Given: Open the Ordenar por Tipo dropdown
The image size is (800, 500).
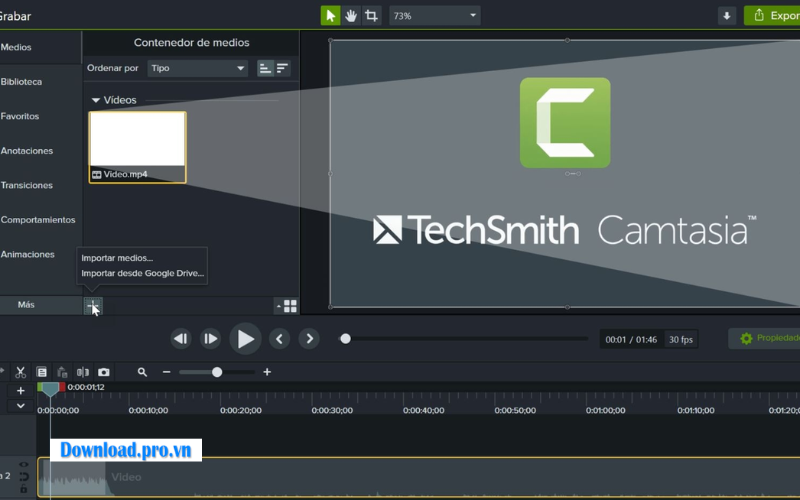Looking at the screenshot, I should tap(197, 68).
